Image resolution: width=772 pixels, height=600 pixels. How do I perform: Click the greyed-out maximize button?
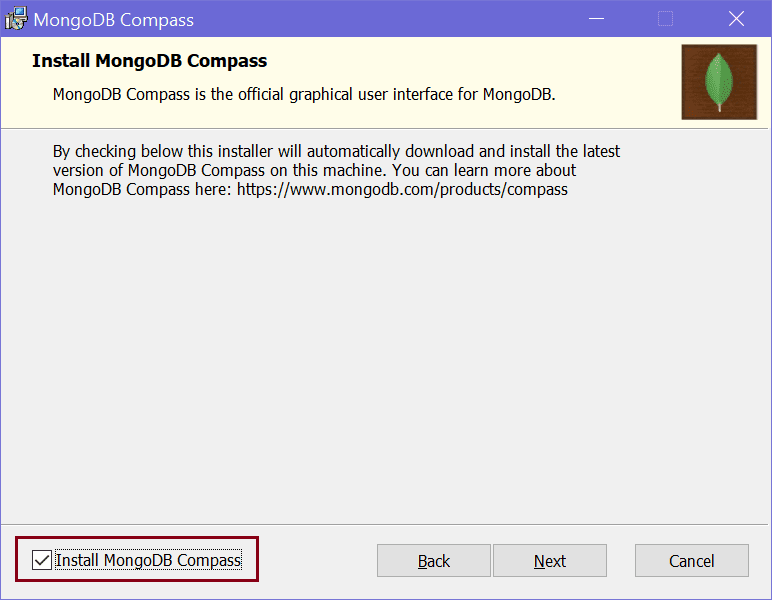point(665,19)
